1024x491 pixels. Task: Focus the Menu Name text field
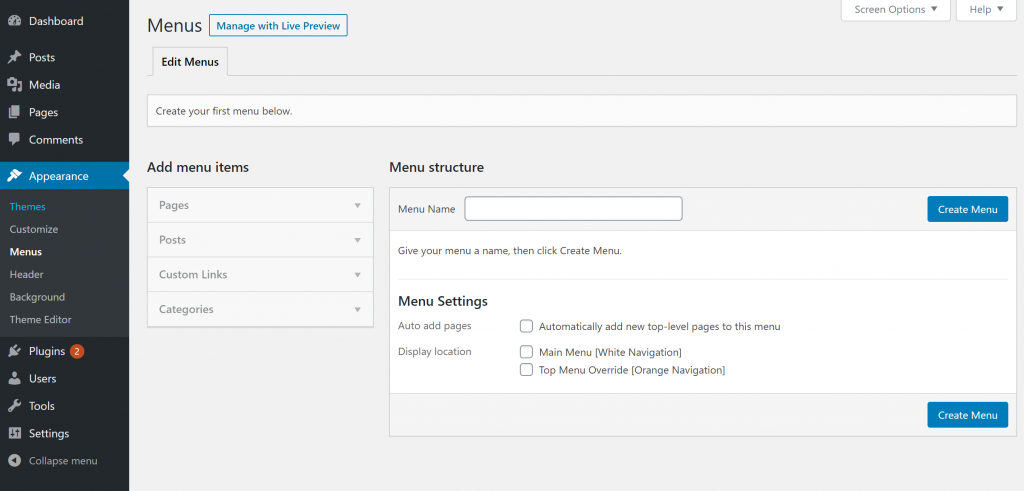pos(573,209)
